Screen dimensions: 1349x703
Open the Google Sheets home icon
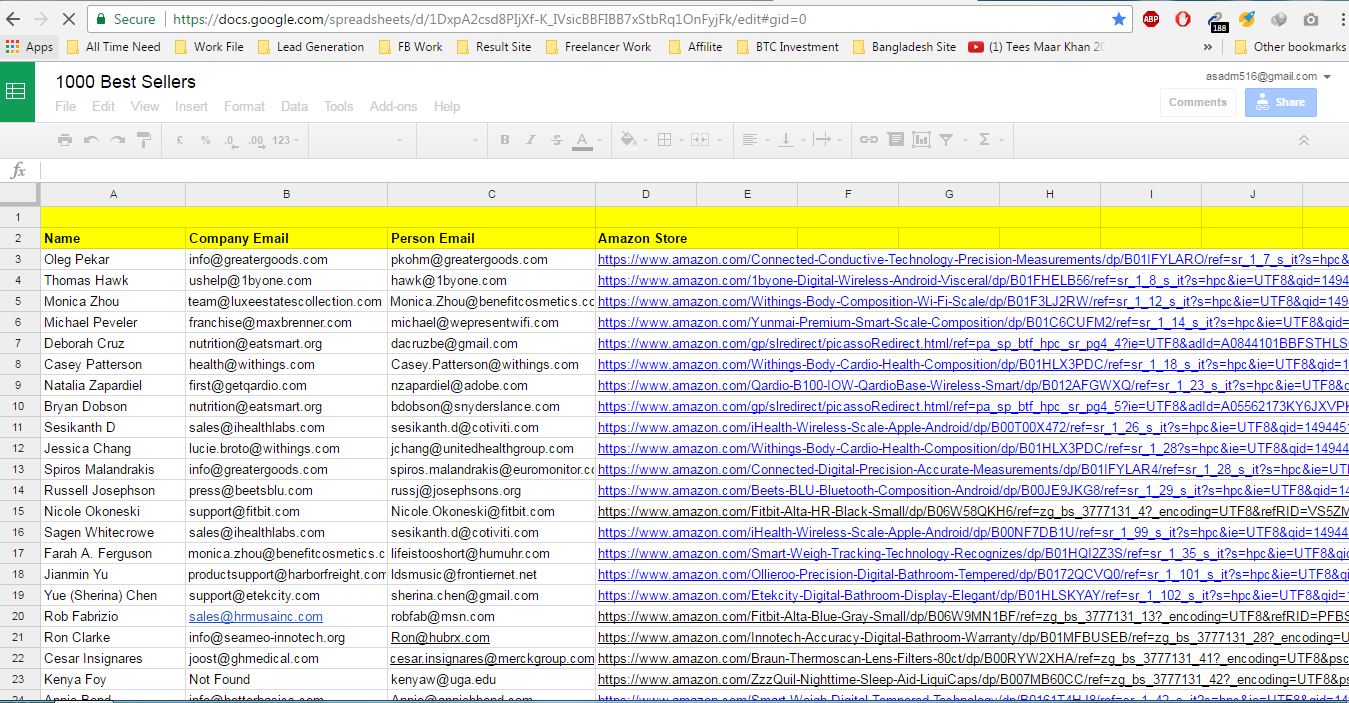[x=17, y=92]
